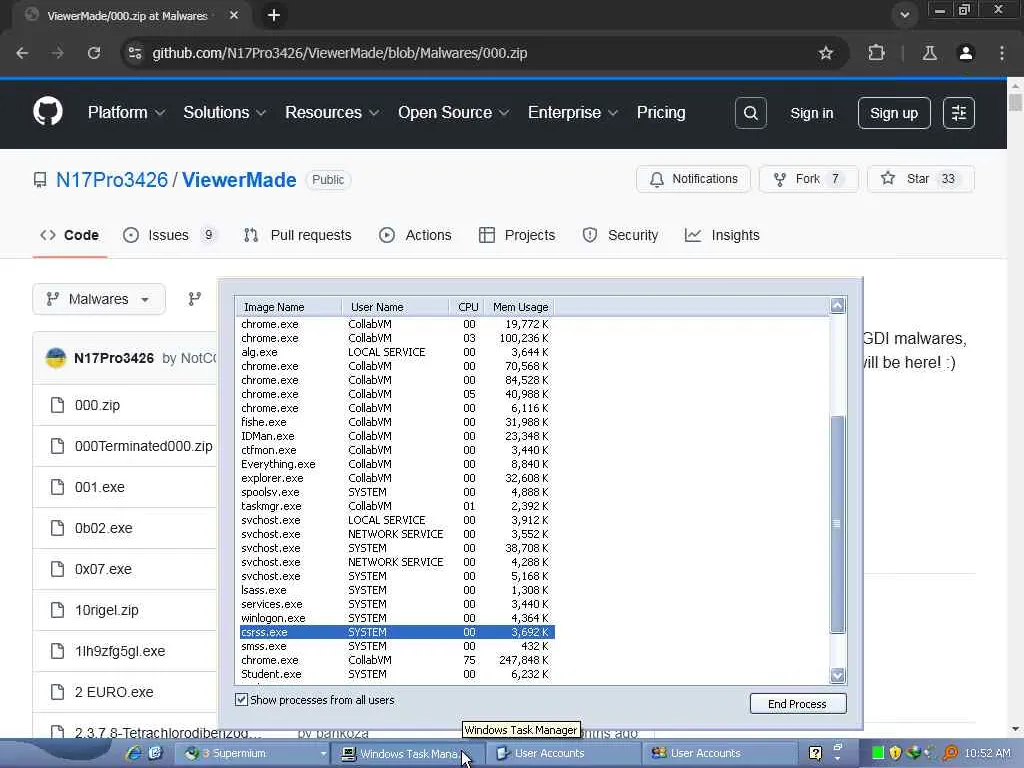Expand the Open Source menu
Image resolution: width=1024 pixels, height=768 pixels.
pos(453,112)
